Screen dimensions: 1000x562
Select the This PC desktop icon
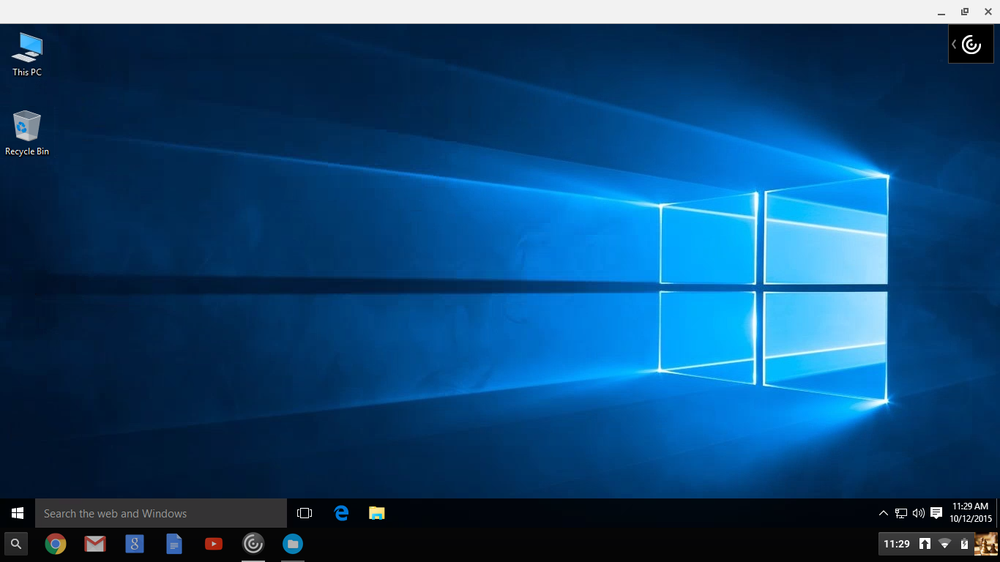pyautogui.click(x=27, y=55)
